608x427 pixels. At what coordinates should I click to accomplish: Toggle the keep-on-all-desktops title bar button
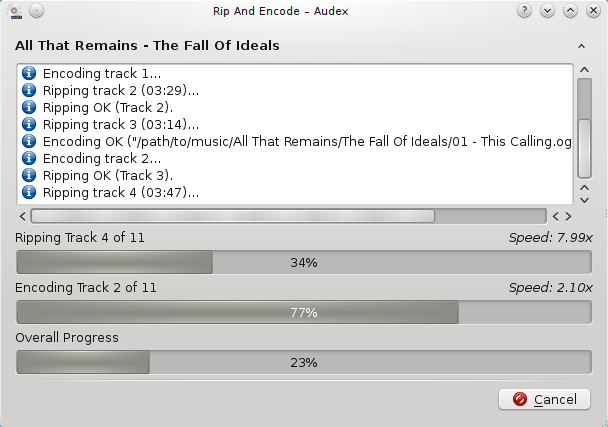(36, 10)
